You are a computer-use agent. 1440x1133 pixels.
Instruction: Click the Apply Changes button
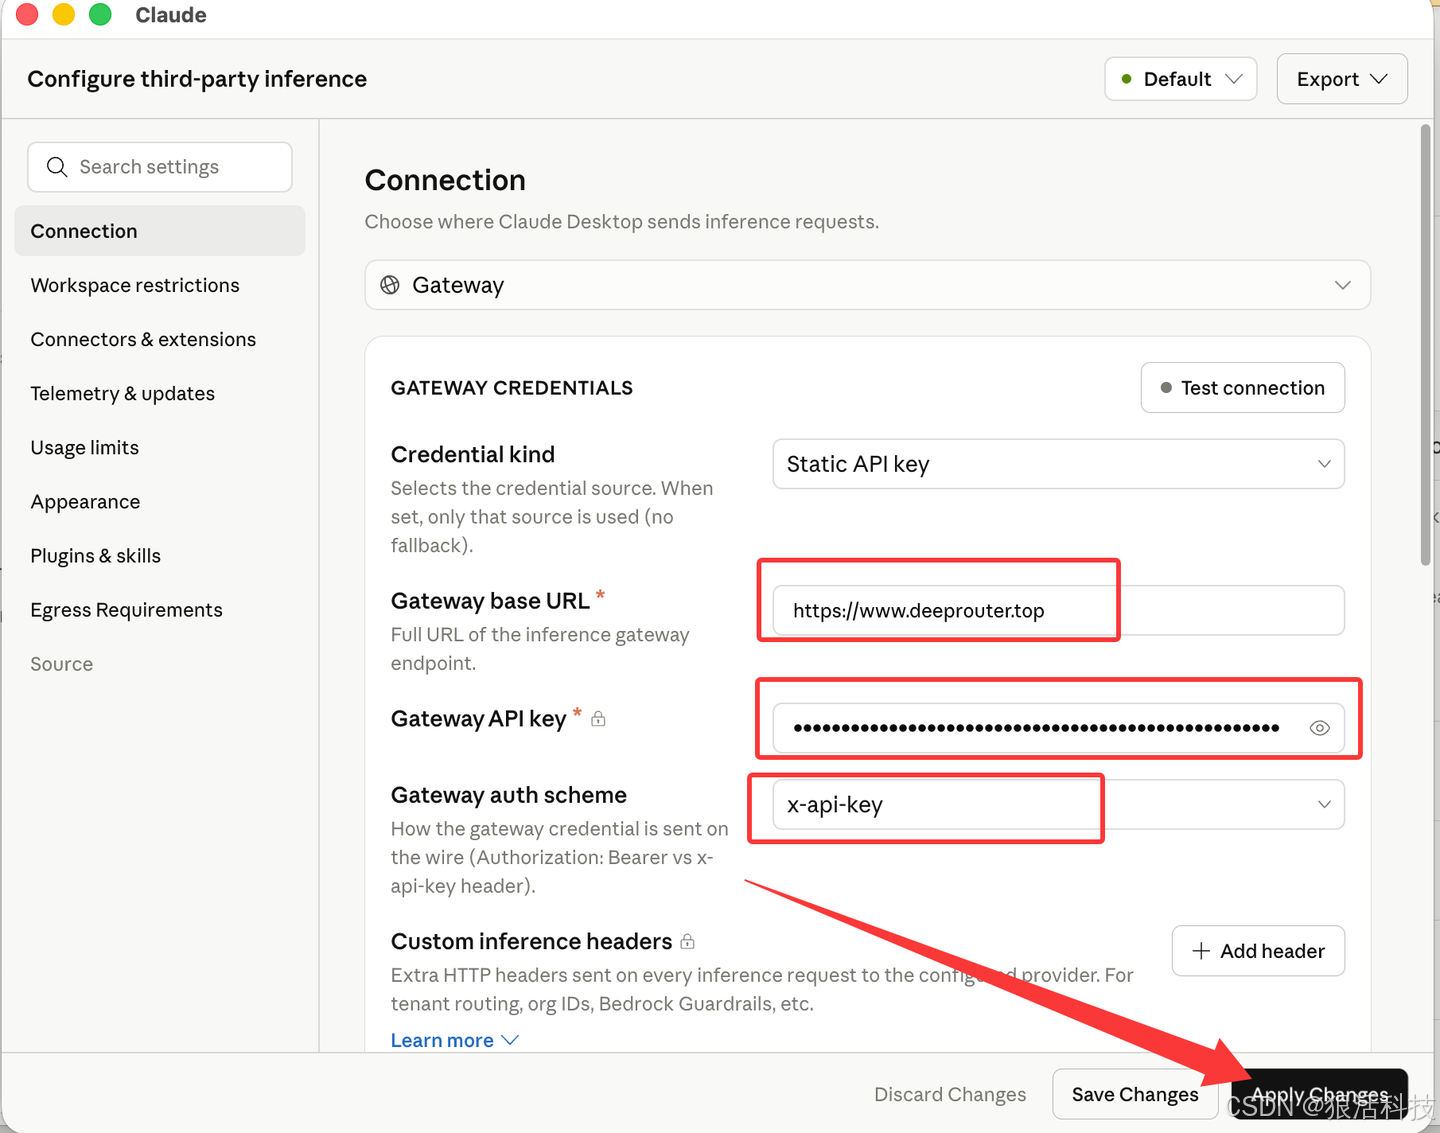click(1320, 1094)
